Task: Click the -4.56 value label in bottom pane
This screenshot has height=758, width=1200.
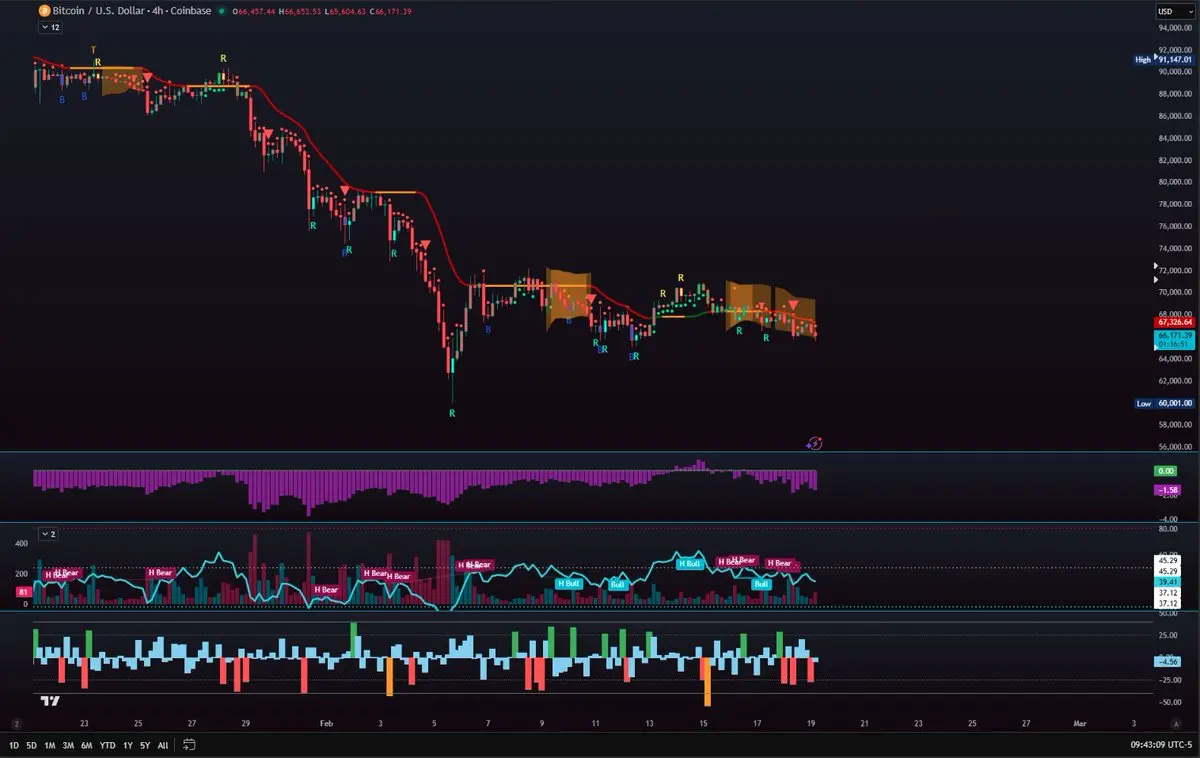Action: [1167, 661]
